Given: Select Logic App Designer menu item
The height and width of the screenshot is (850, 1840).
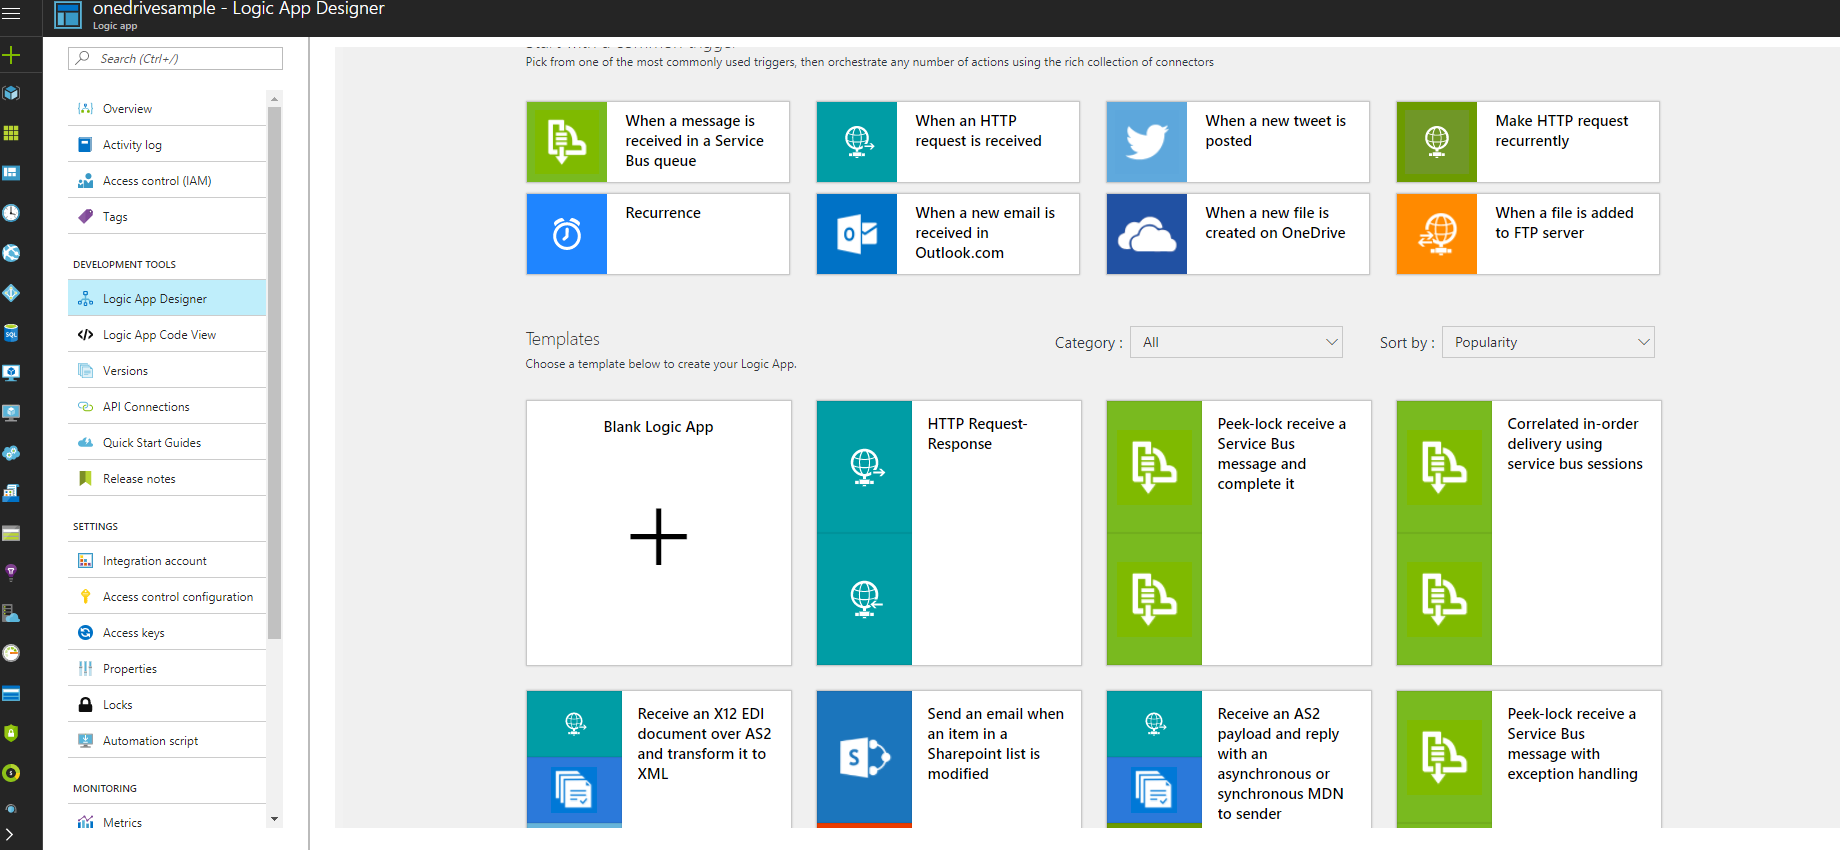Looking at the screenshot, I should click(167, 299).
